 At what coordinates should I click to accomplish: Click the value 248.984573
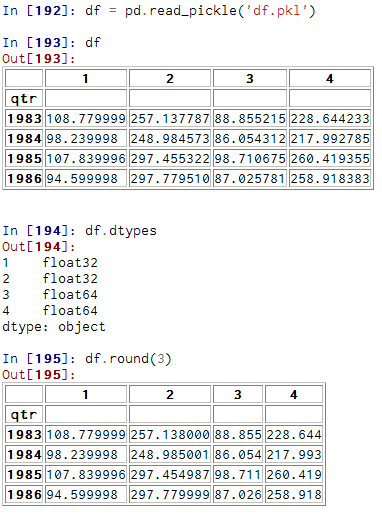[170, 139]
